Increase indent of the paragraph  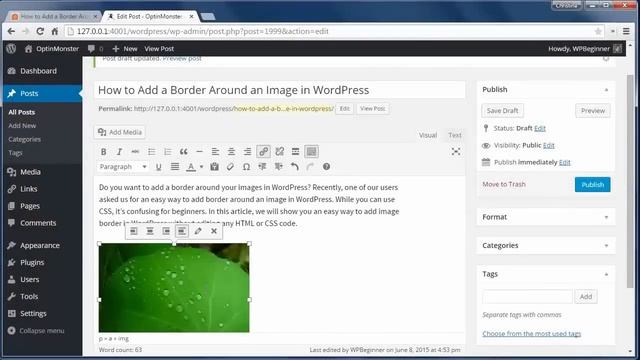pos(278,167)
